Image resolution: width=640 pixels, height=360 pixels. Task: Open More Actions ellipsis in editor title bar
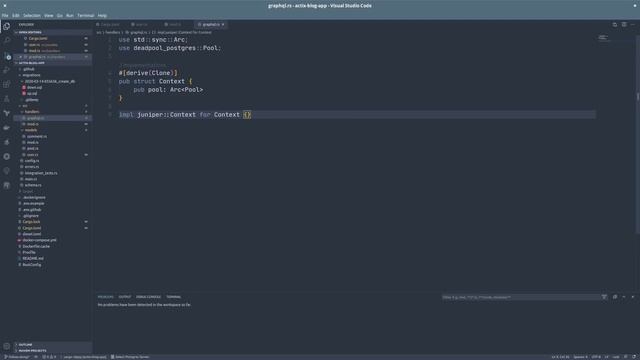(x=633, y=24)
